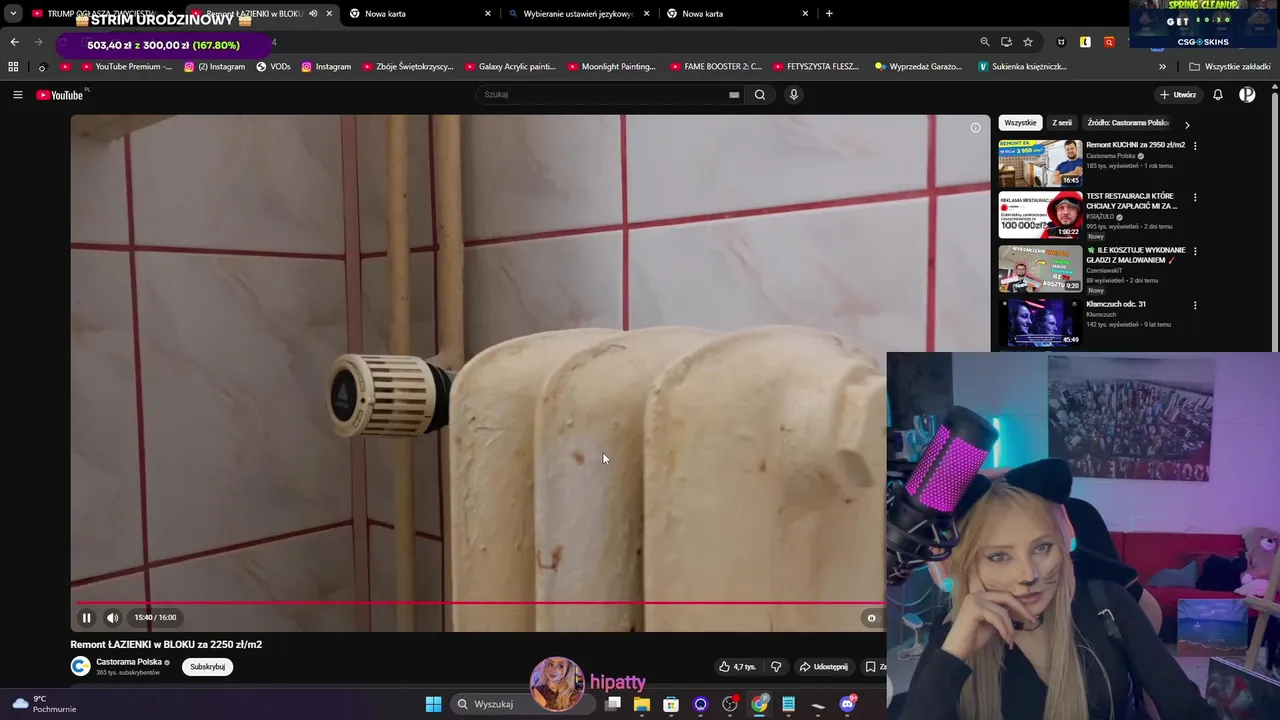Click the Subskrybuj button
This screenshot has height=720, width=1280.
pos(207,667)
